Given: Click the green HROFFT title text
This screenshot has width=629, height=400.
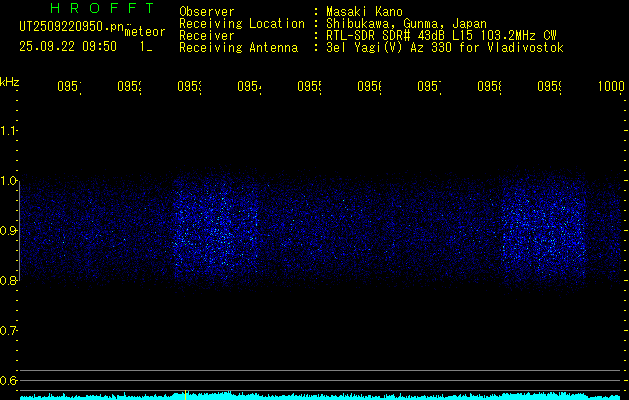Looking at the screenshot, I should 102,8.
